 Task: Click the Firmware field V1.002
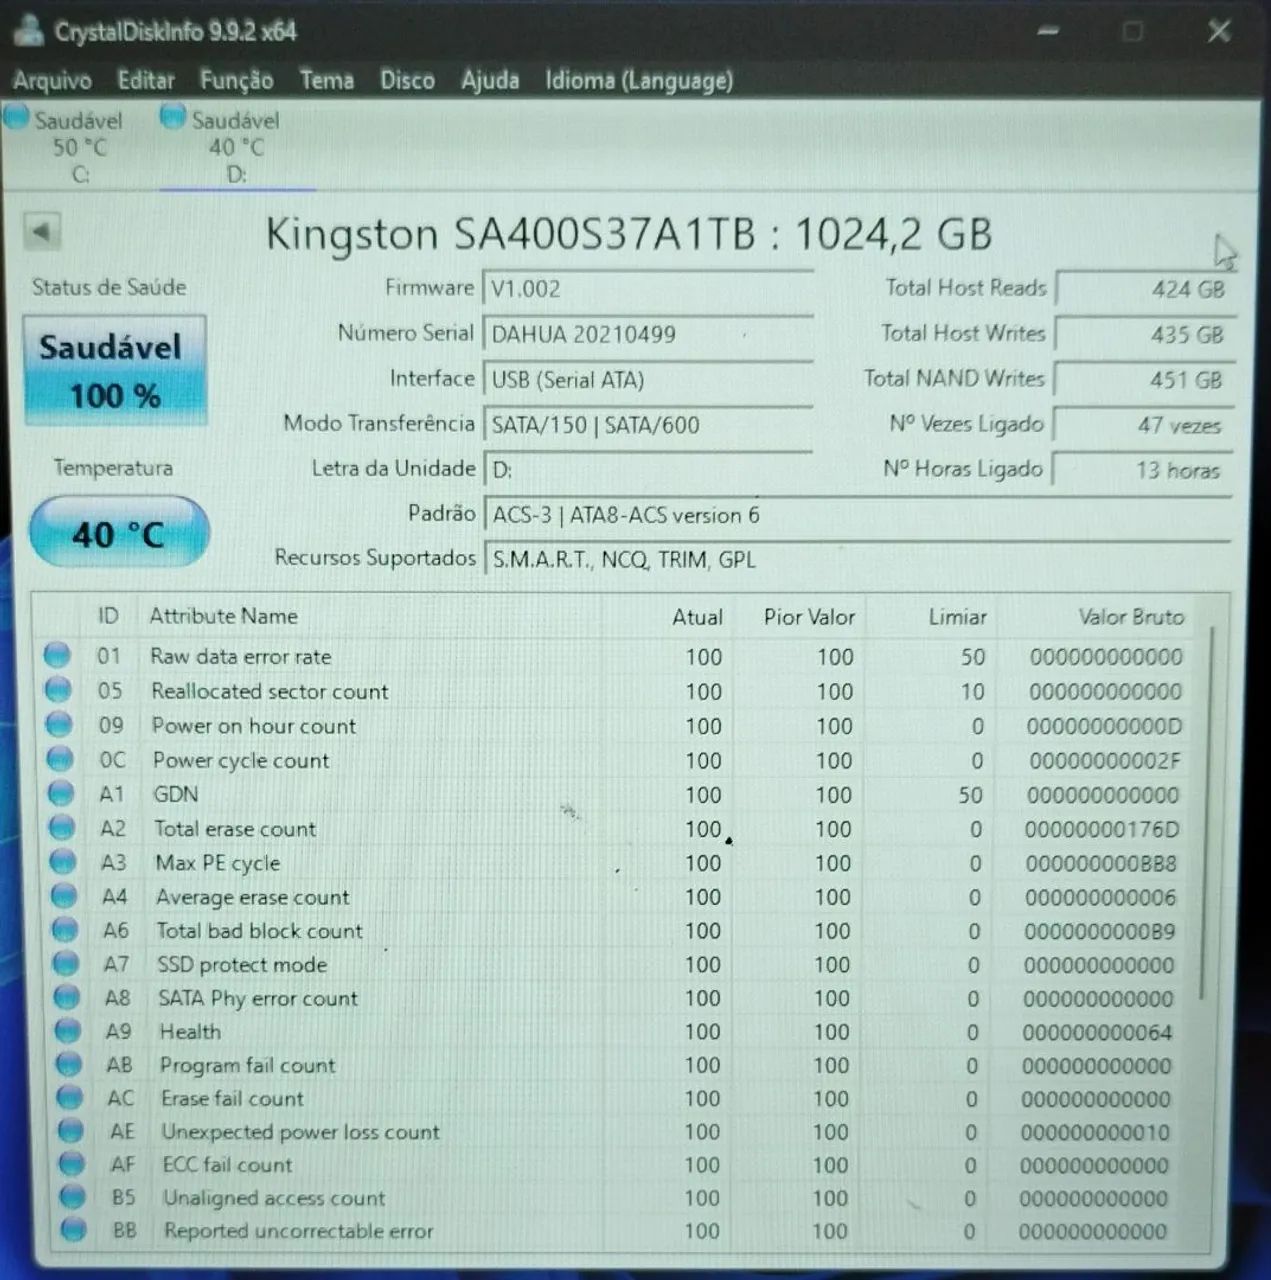click(x=647, y=289)
